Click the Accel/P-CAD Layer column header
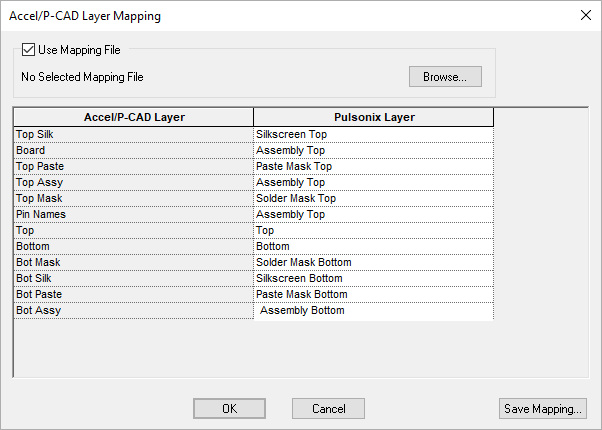 [x=134, y=117]
